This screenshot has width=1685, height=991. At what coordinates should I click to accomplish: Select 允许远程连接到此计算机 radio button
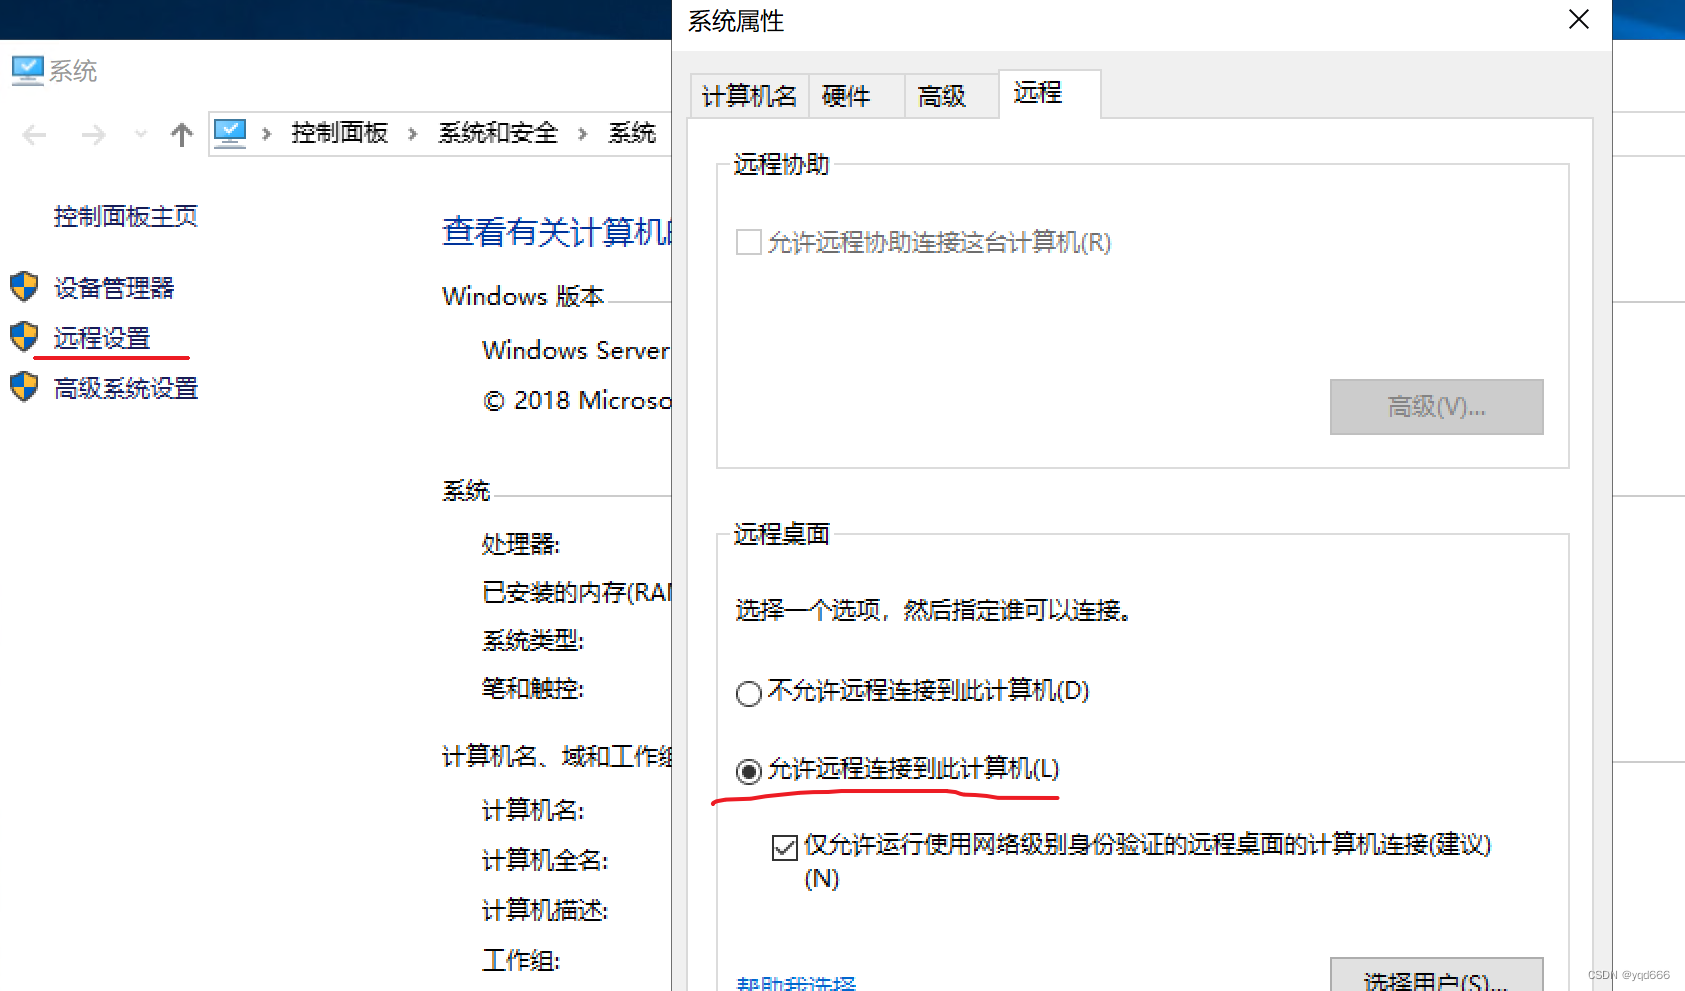tap(748, 771)
